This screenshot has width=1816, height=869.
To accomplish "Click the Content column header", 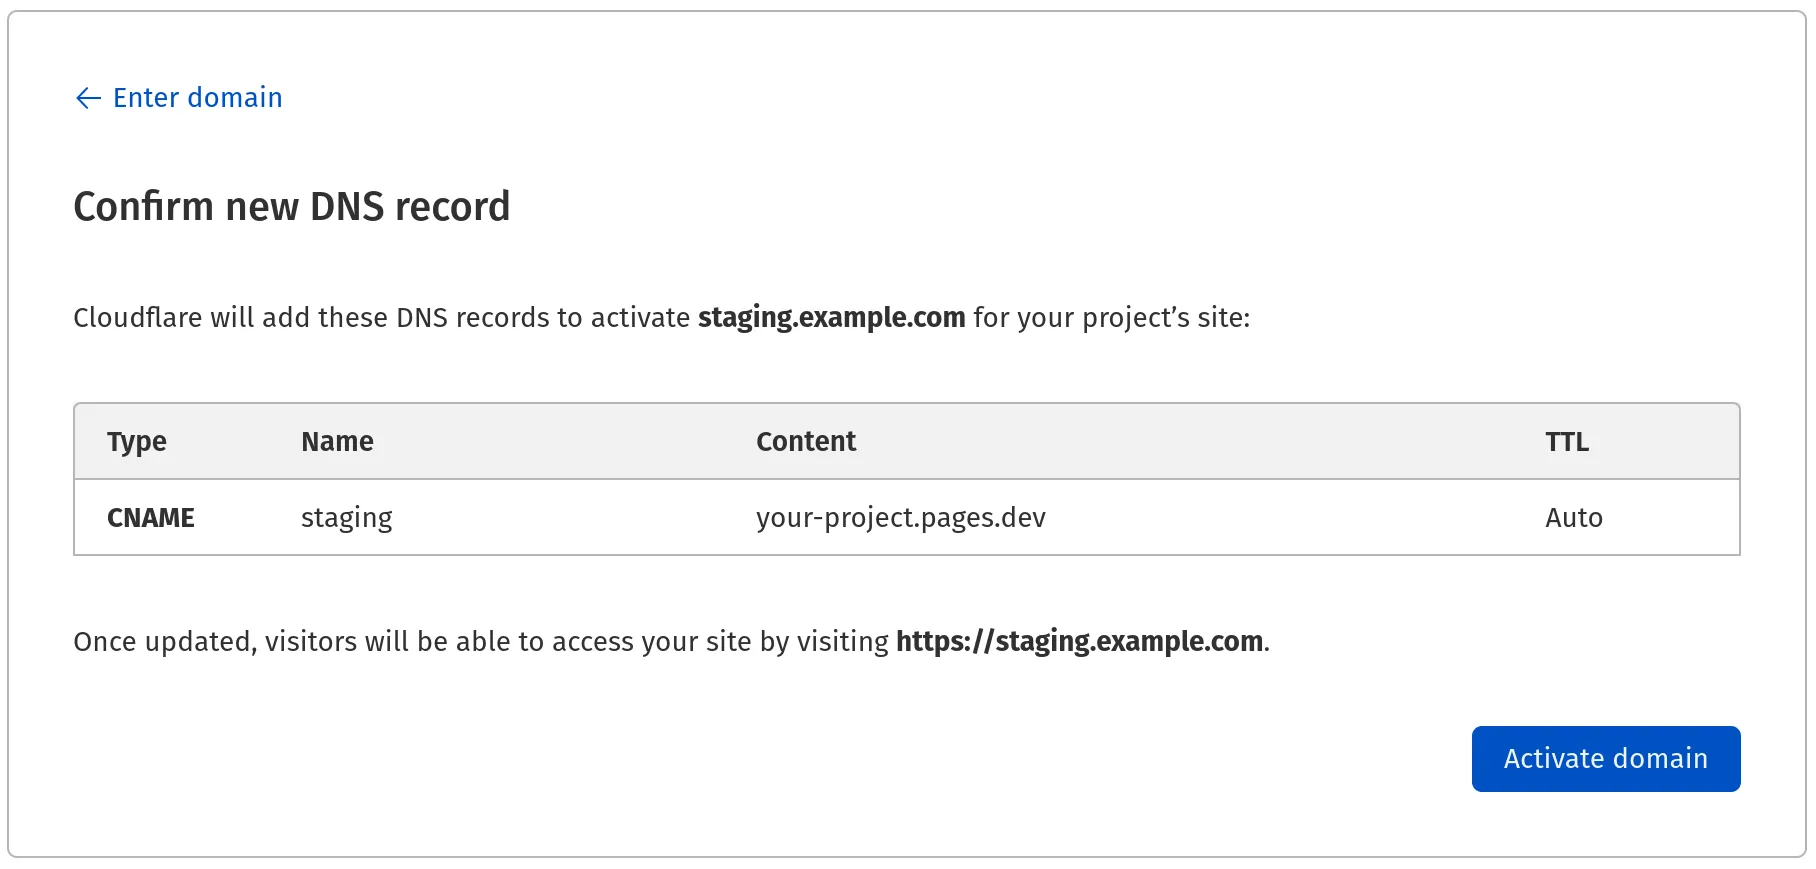I will point(806,441).
